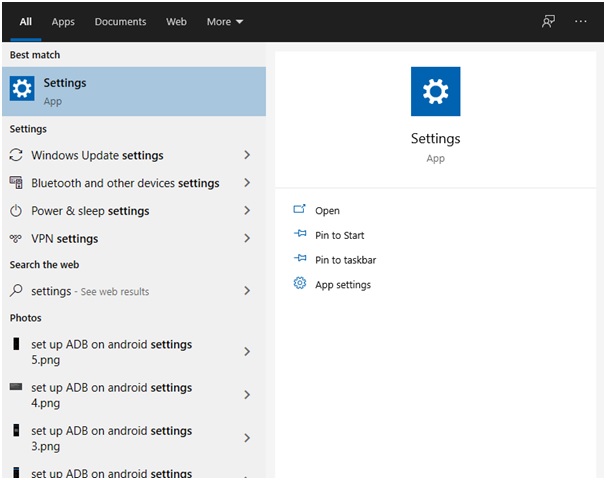Viewport: 606px width, 480px height.
Task: Expand the VPN settings chevron arrow
Action: [247, 239]
